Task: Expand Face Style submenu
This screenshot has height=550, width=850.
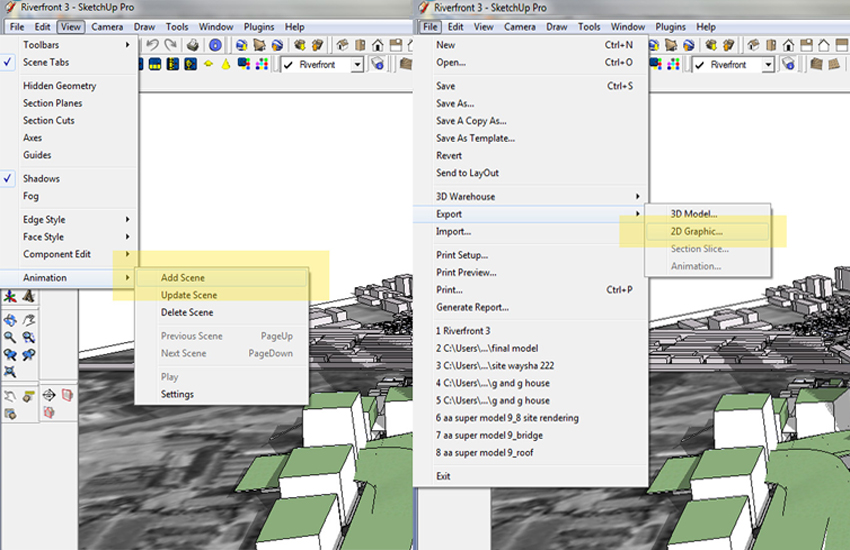Action: tap(69, 237)
